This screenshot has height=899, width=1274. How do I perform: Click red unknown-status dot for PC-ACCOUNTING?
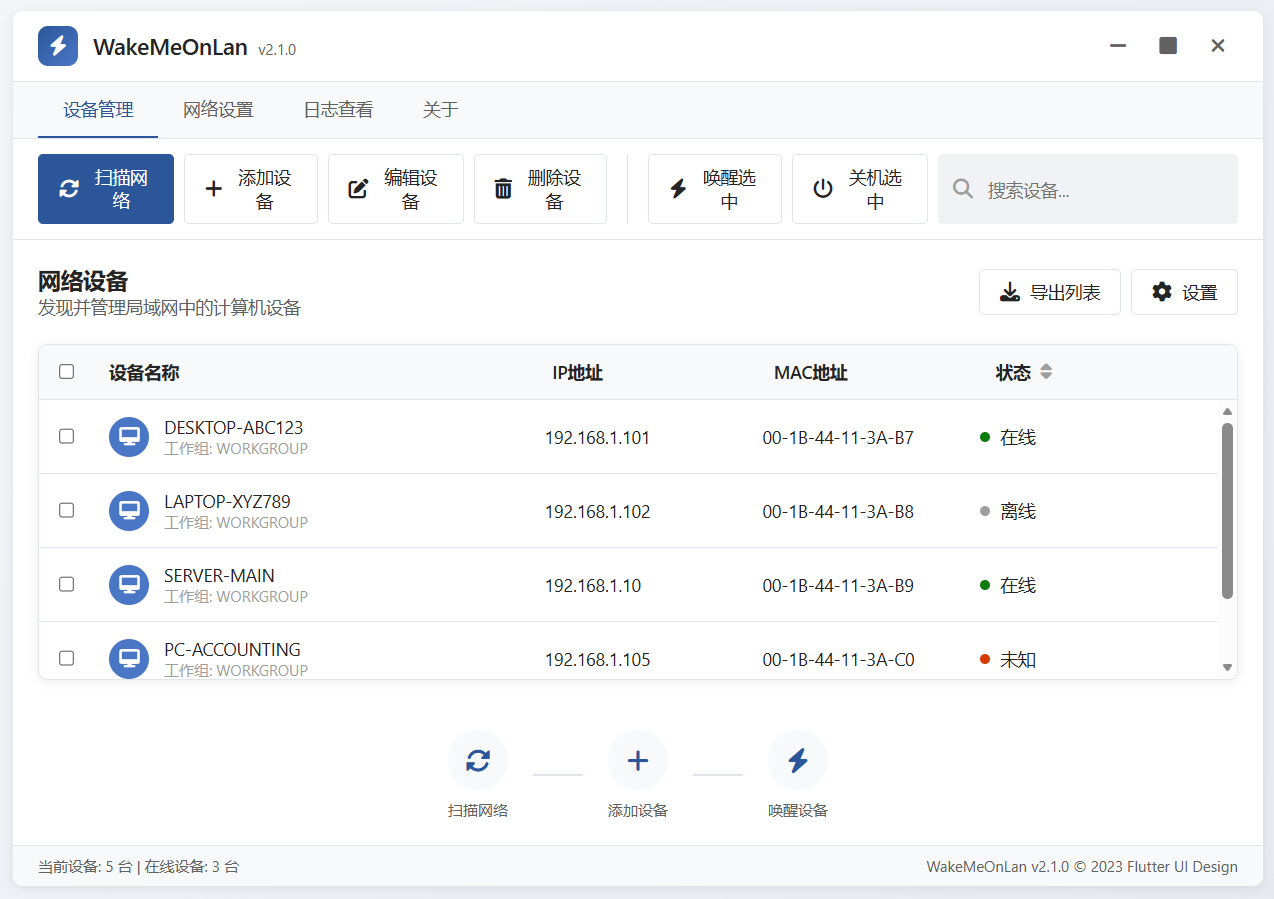985,659
